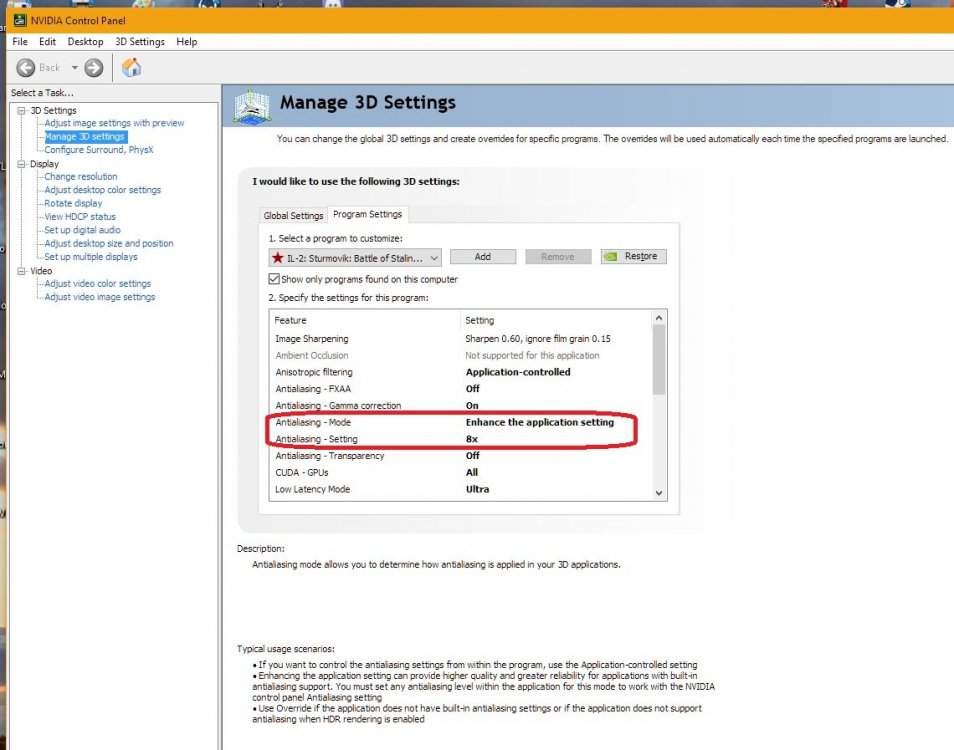Click scroll-down arrow of settings list

pos(659,493)
